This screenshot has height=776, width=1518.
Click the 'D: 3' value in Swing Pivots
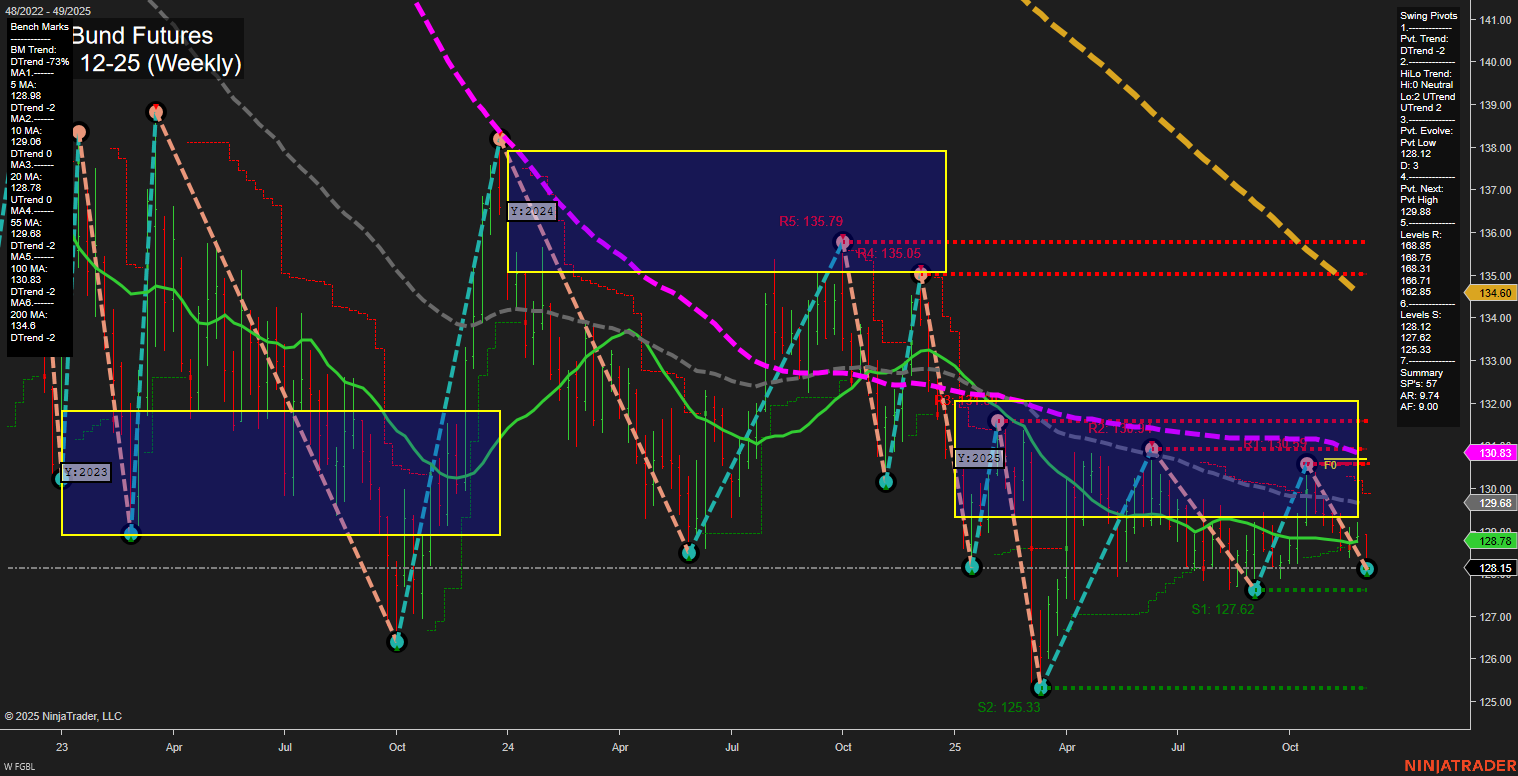click(x=1410, y=166)
